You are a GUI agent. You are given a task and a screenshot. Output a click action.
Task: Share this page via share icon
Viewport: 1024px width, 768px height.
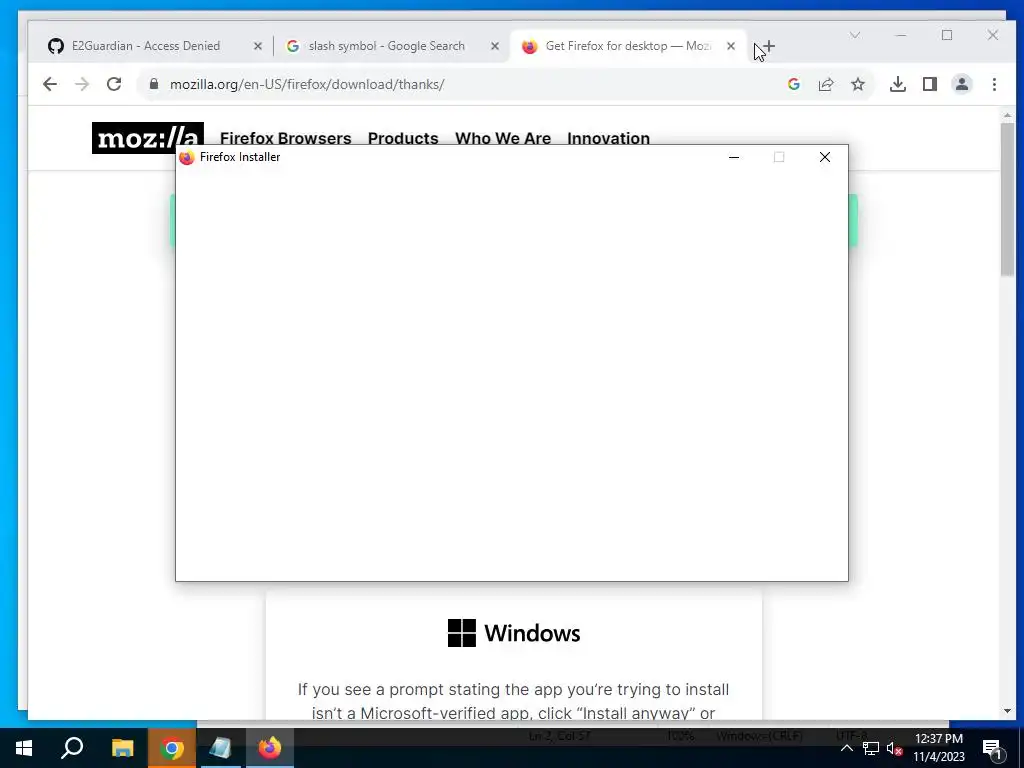pyautogui.click(x=825, y=84)
